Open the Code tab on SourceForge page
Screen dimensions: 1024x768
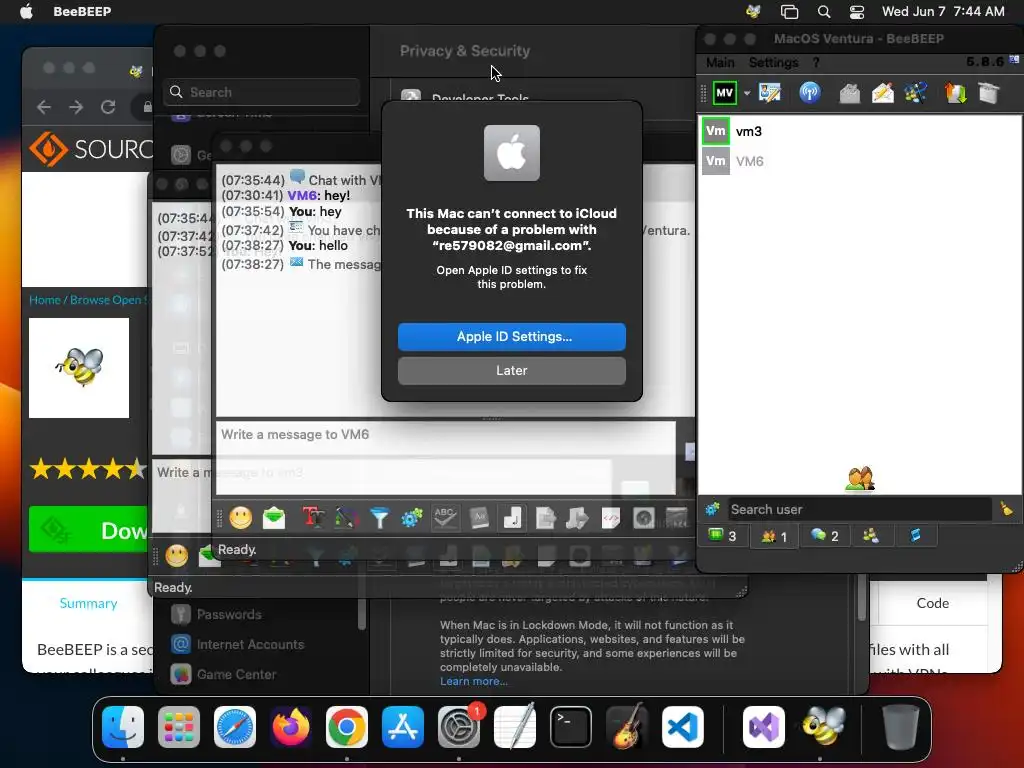pyautogui.click(x=933, y=603)
